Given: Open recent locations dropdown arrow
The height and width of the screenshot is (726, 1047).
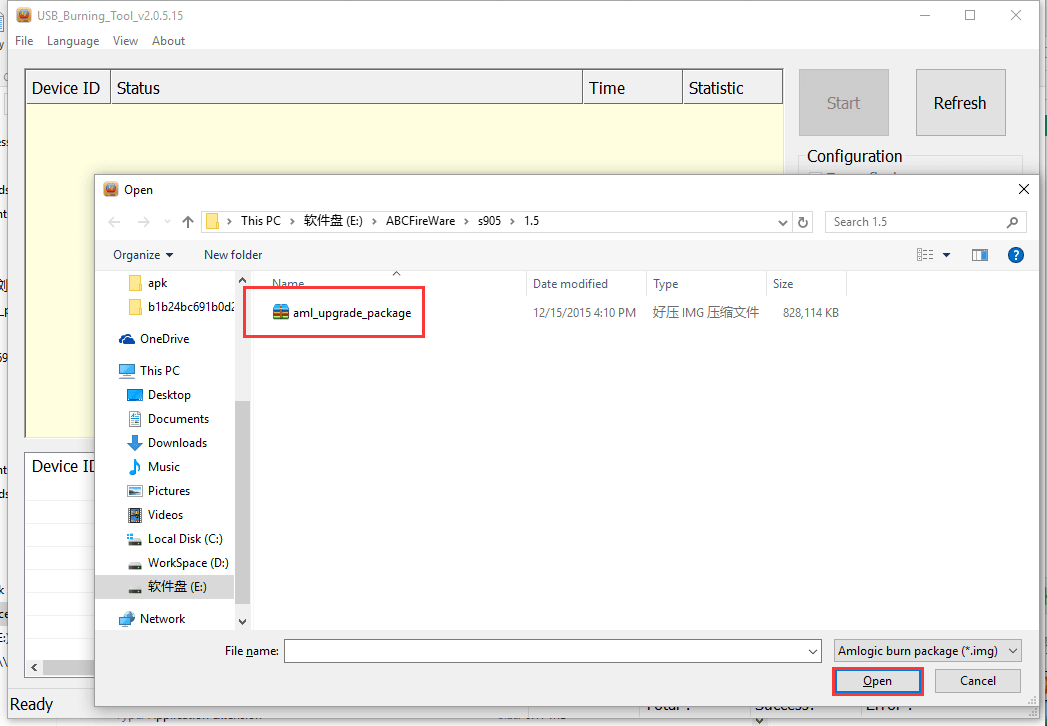Looking at the screenshot, I should click(x=167, y=222).
